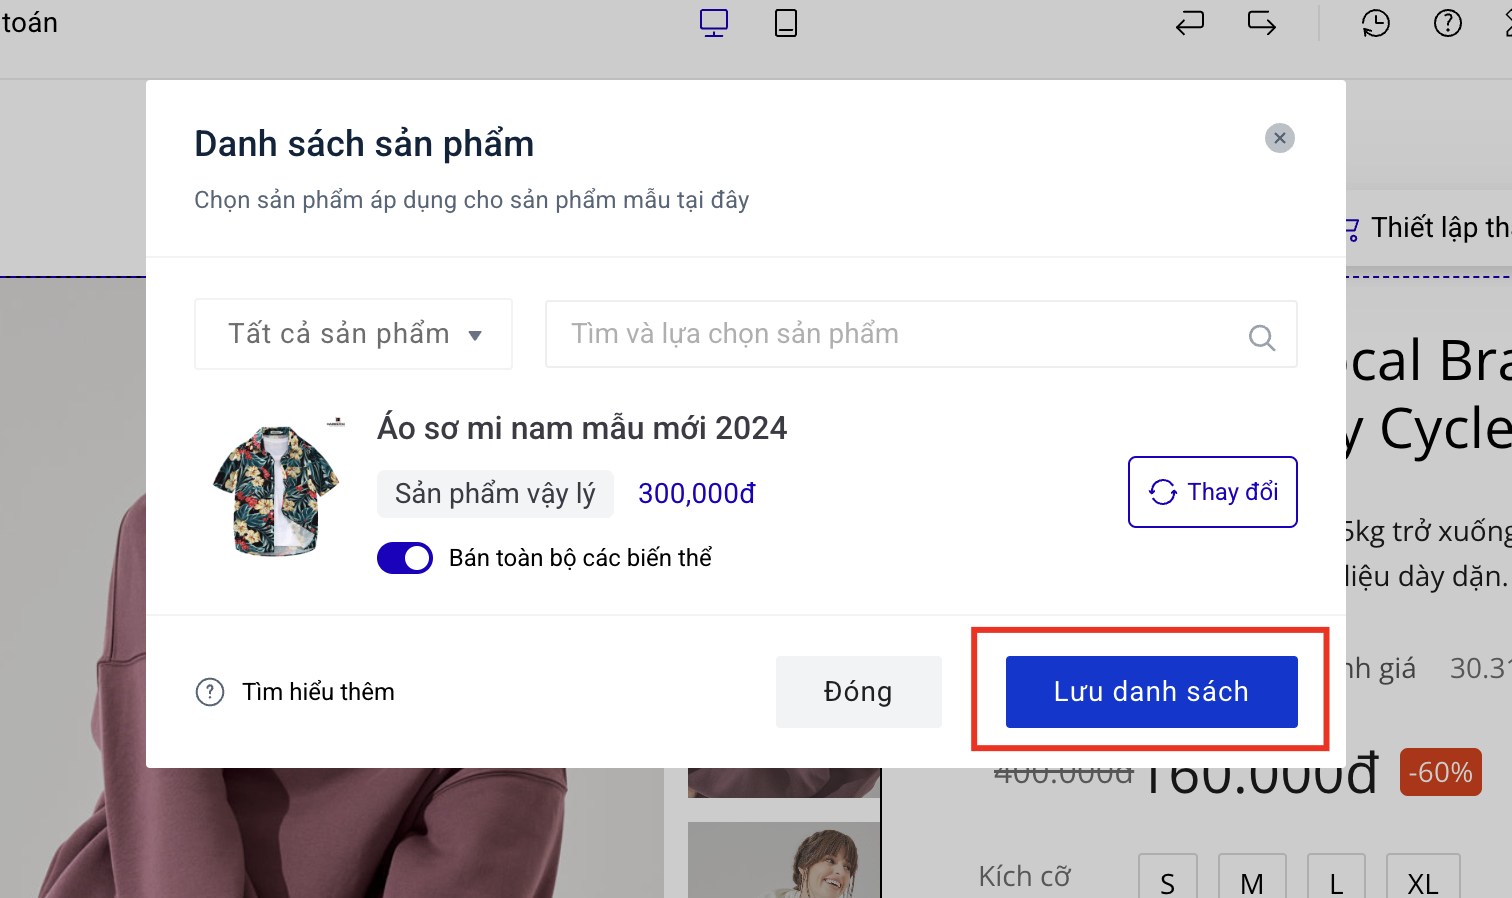Open the Tìm hiểu thêm link
The image size is (1512, 898).
point(318,692)
